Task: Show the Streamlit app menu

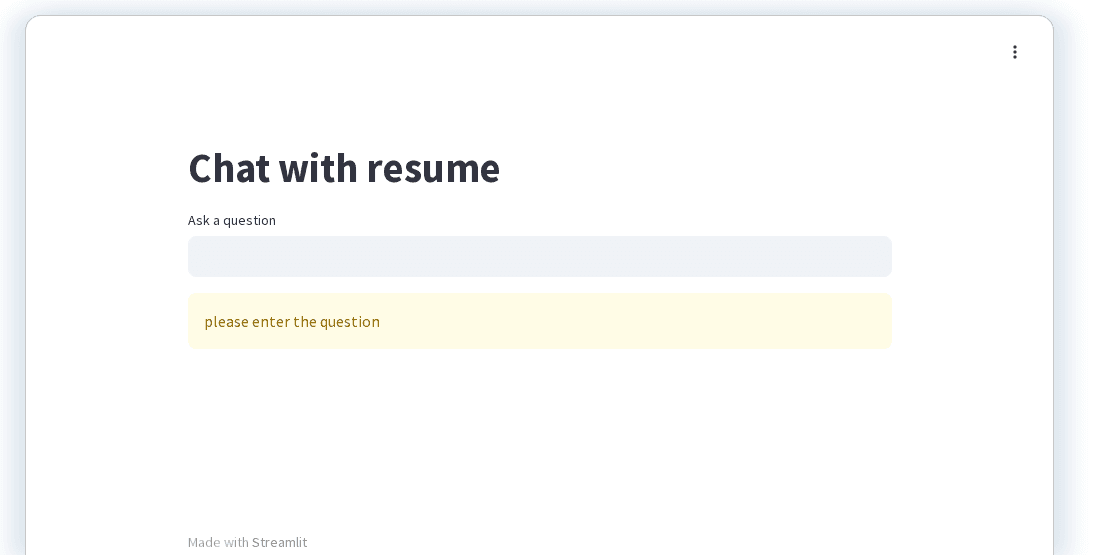Action: pos(1015,52)
